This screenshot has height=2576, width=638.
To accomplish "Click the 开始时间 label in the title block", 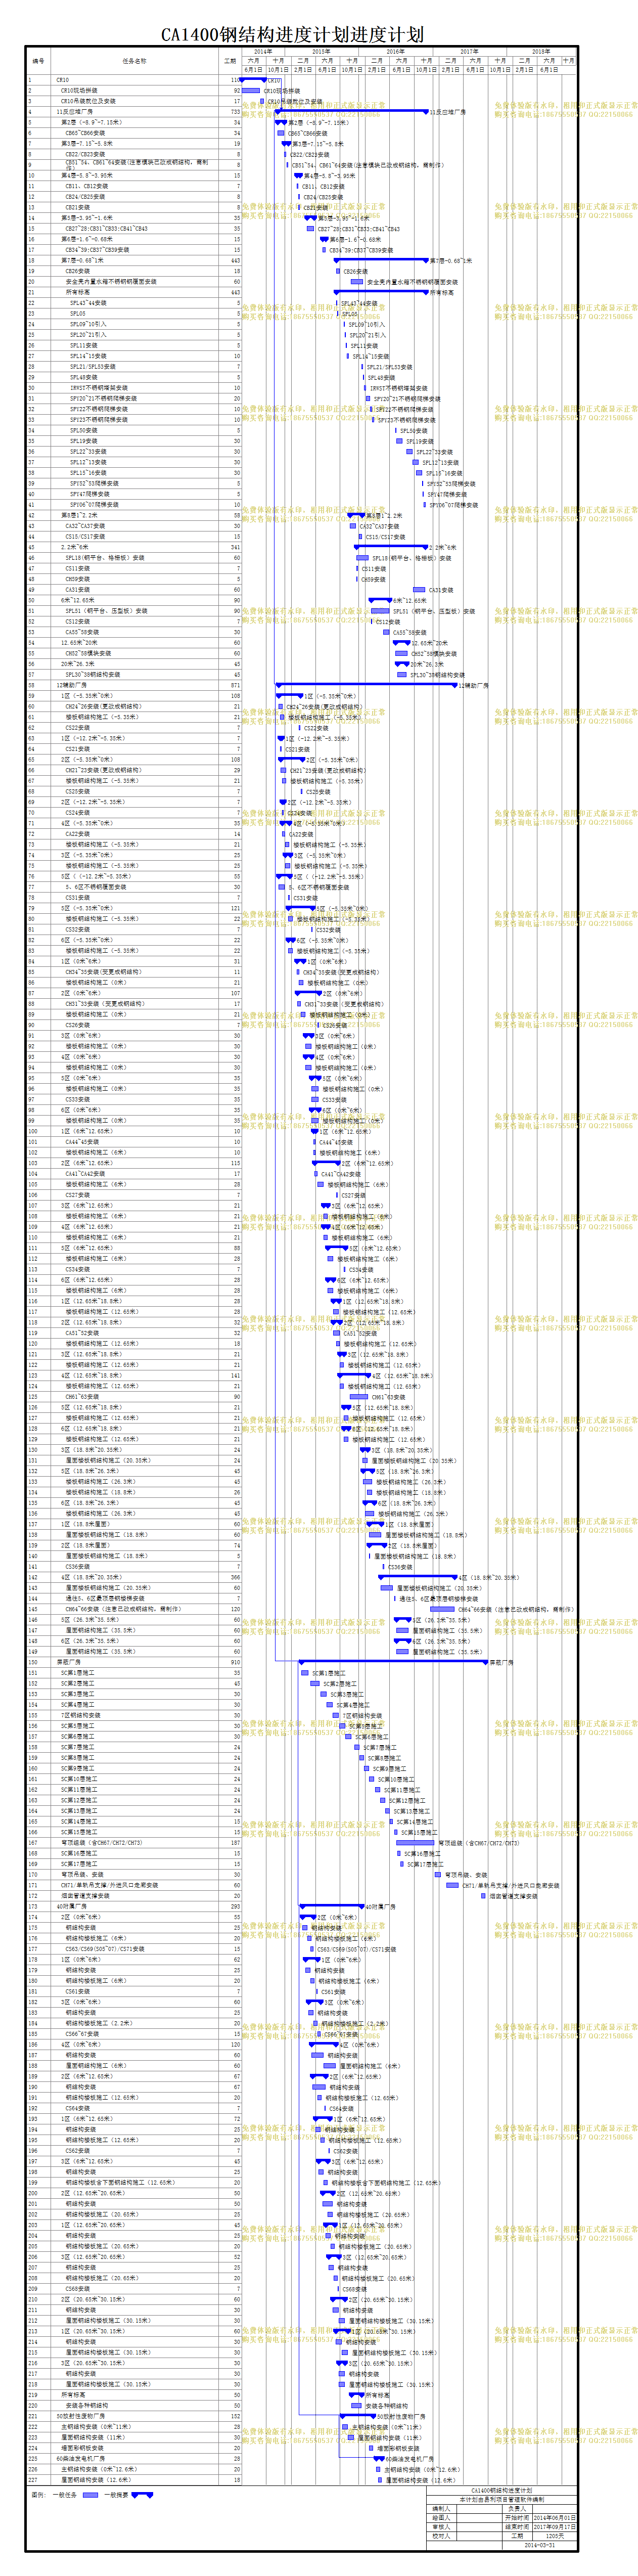I will click(x=517, y=2518).
